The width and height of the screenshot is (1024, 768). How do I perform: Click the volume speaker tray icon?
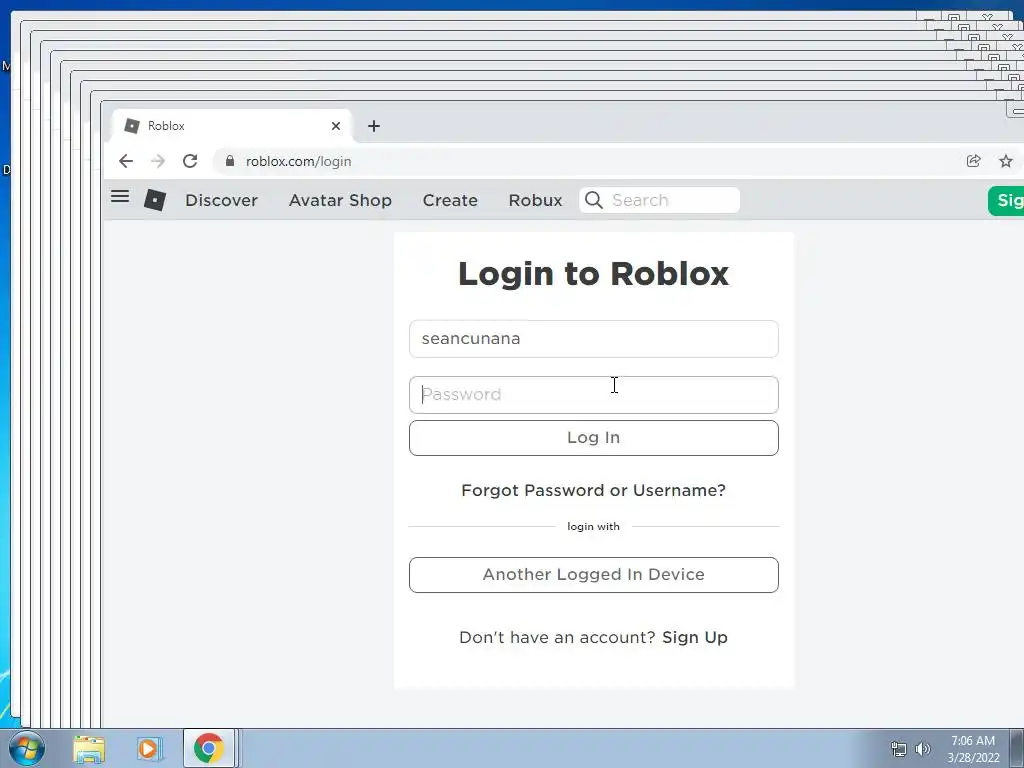pos(922,749)
